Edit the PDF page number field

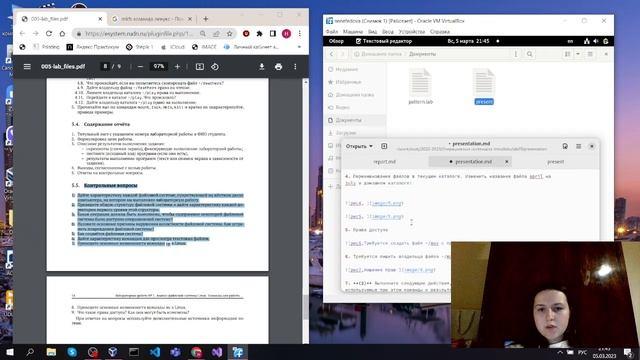click(x=106, y=66)
